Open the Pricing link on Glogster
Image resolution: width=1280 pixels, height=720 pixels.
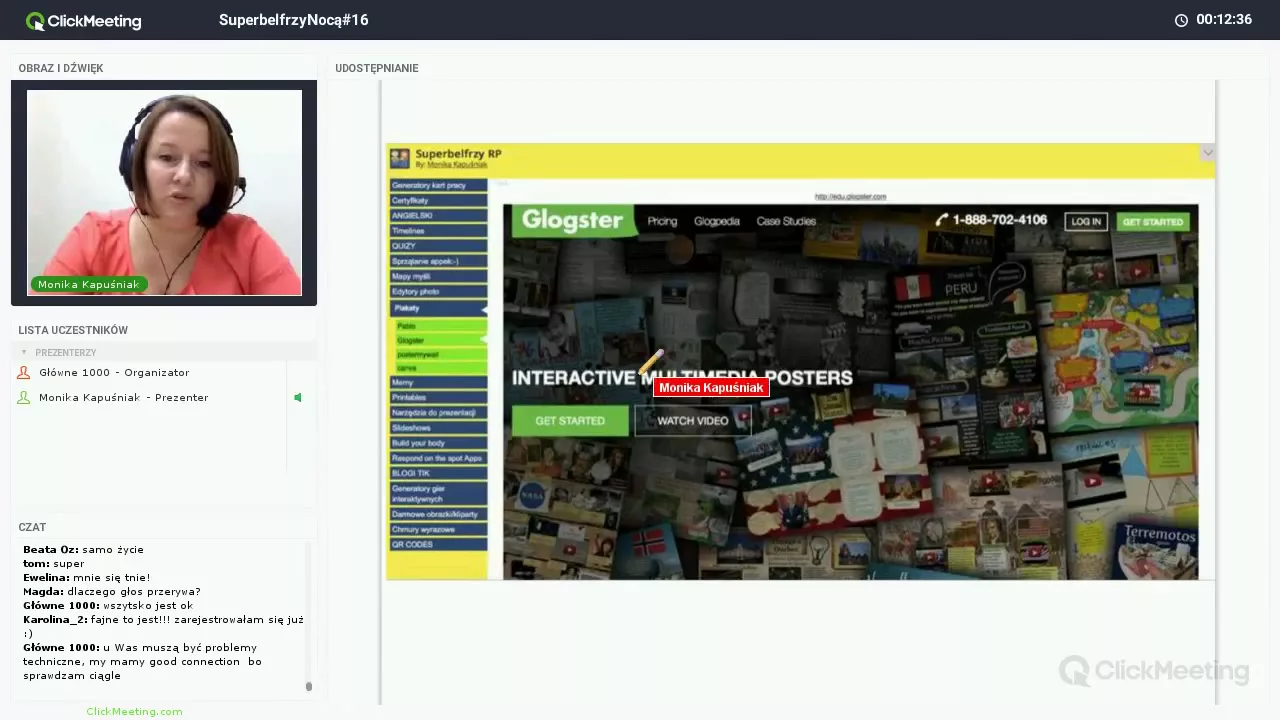pos(662,221)
